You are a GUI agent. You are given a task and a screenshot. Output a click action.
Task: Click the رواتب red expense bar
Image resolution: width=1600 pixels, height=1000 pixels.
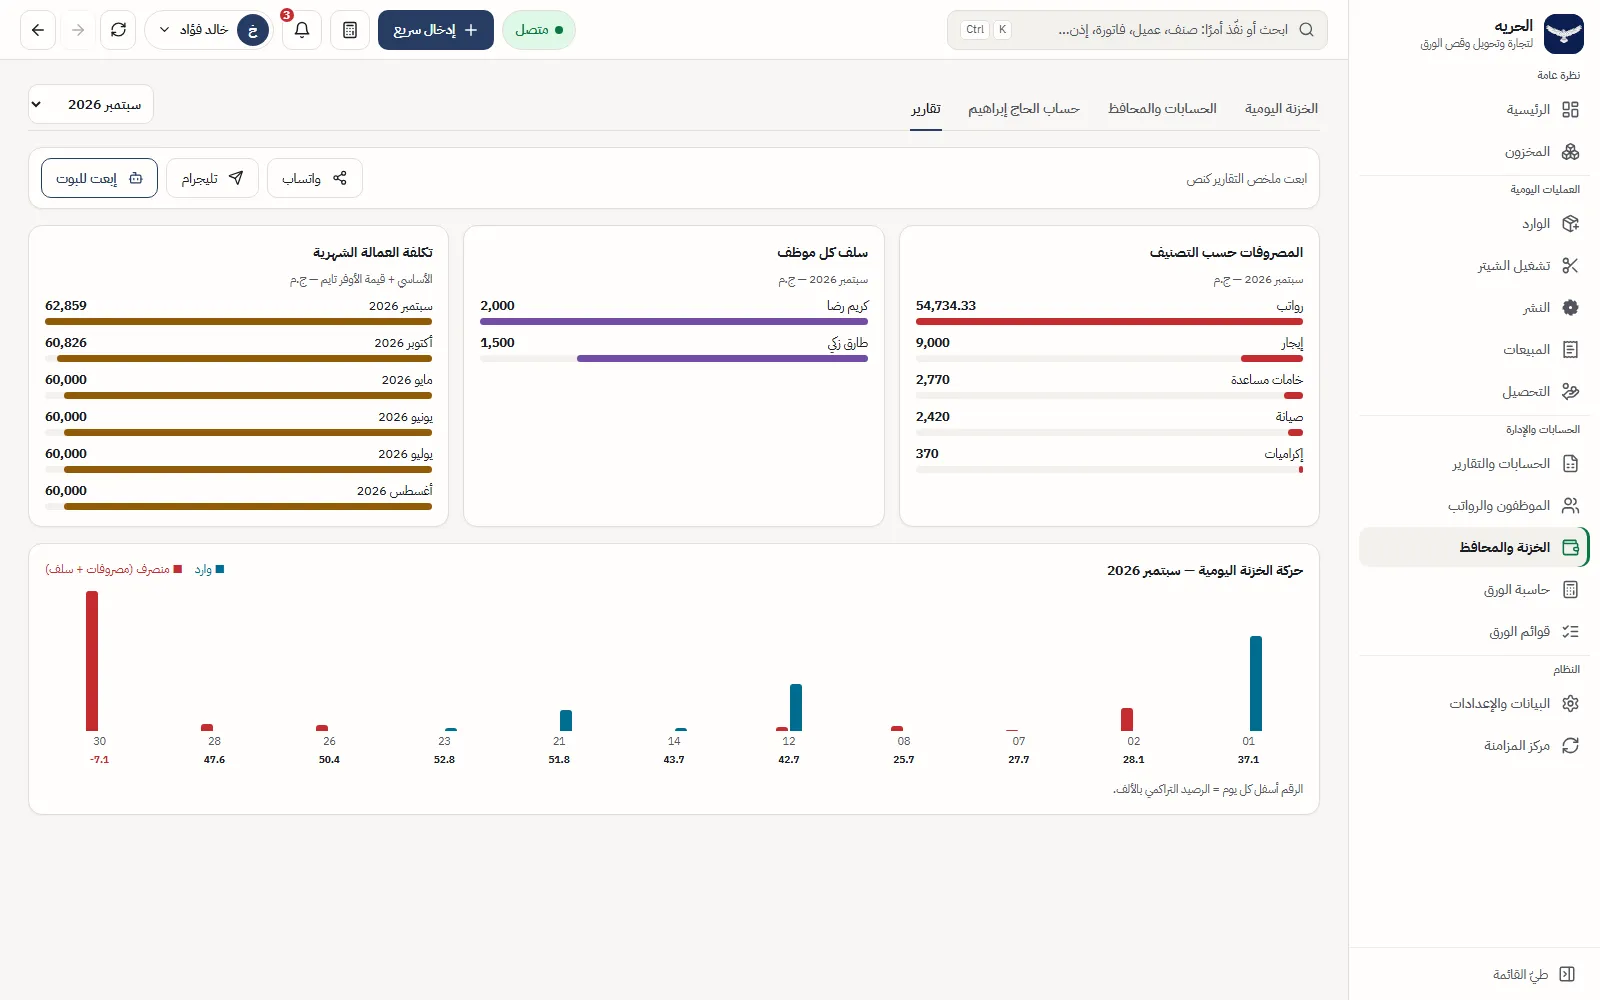pyautogui.click(x=1109, y=322)
